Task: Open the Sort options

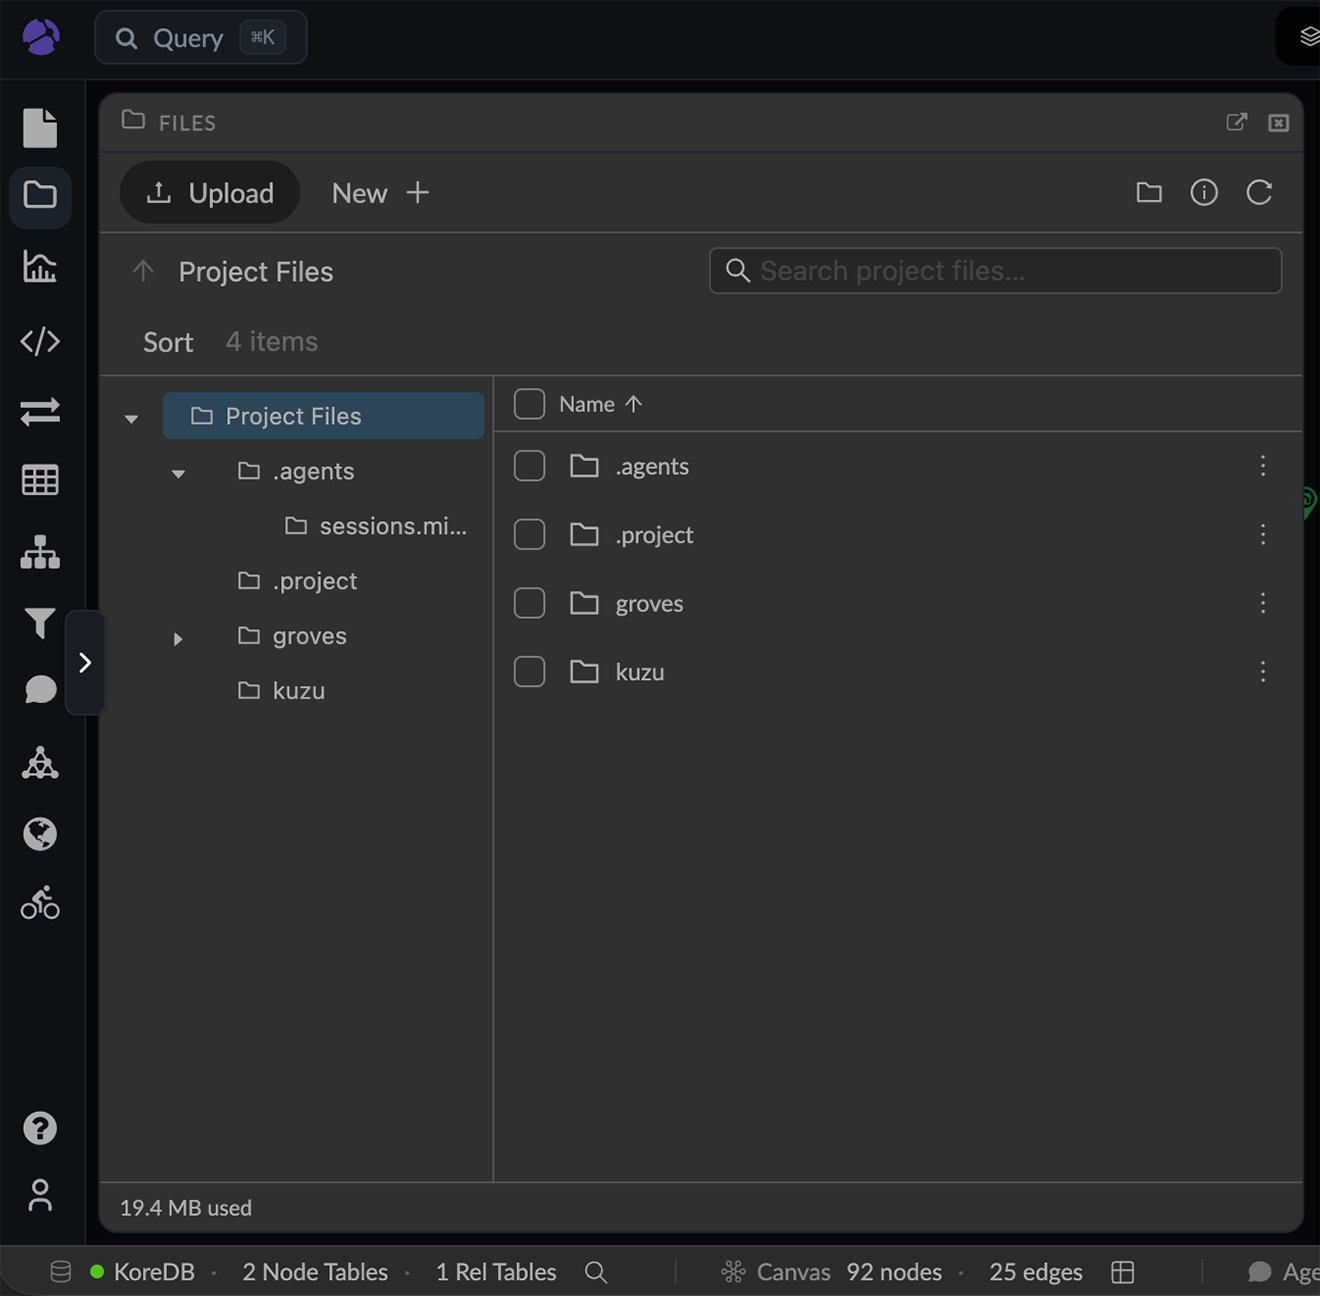Action: click(168, 342)
